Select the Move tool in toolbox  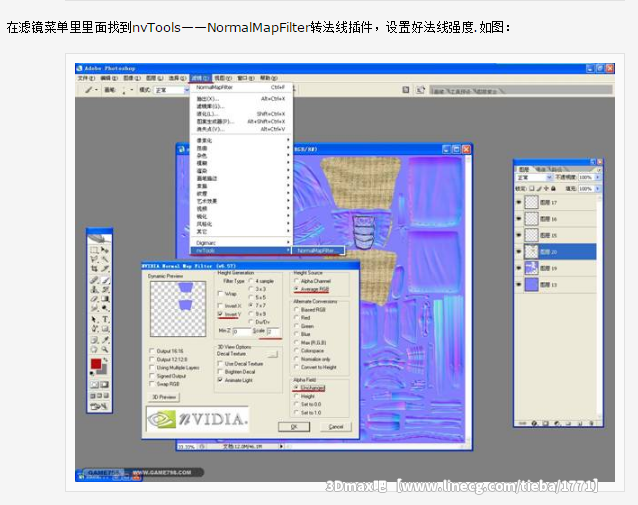pyautogui.click(x=105, y=250)
